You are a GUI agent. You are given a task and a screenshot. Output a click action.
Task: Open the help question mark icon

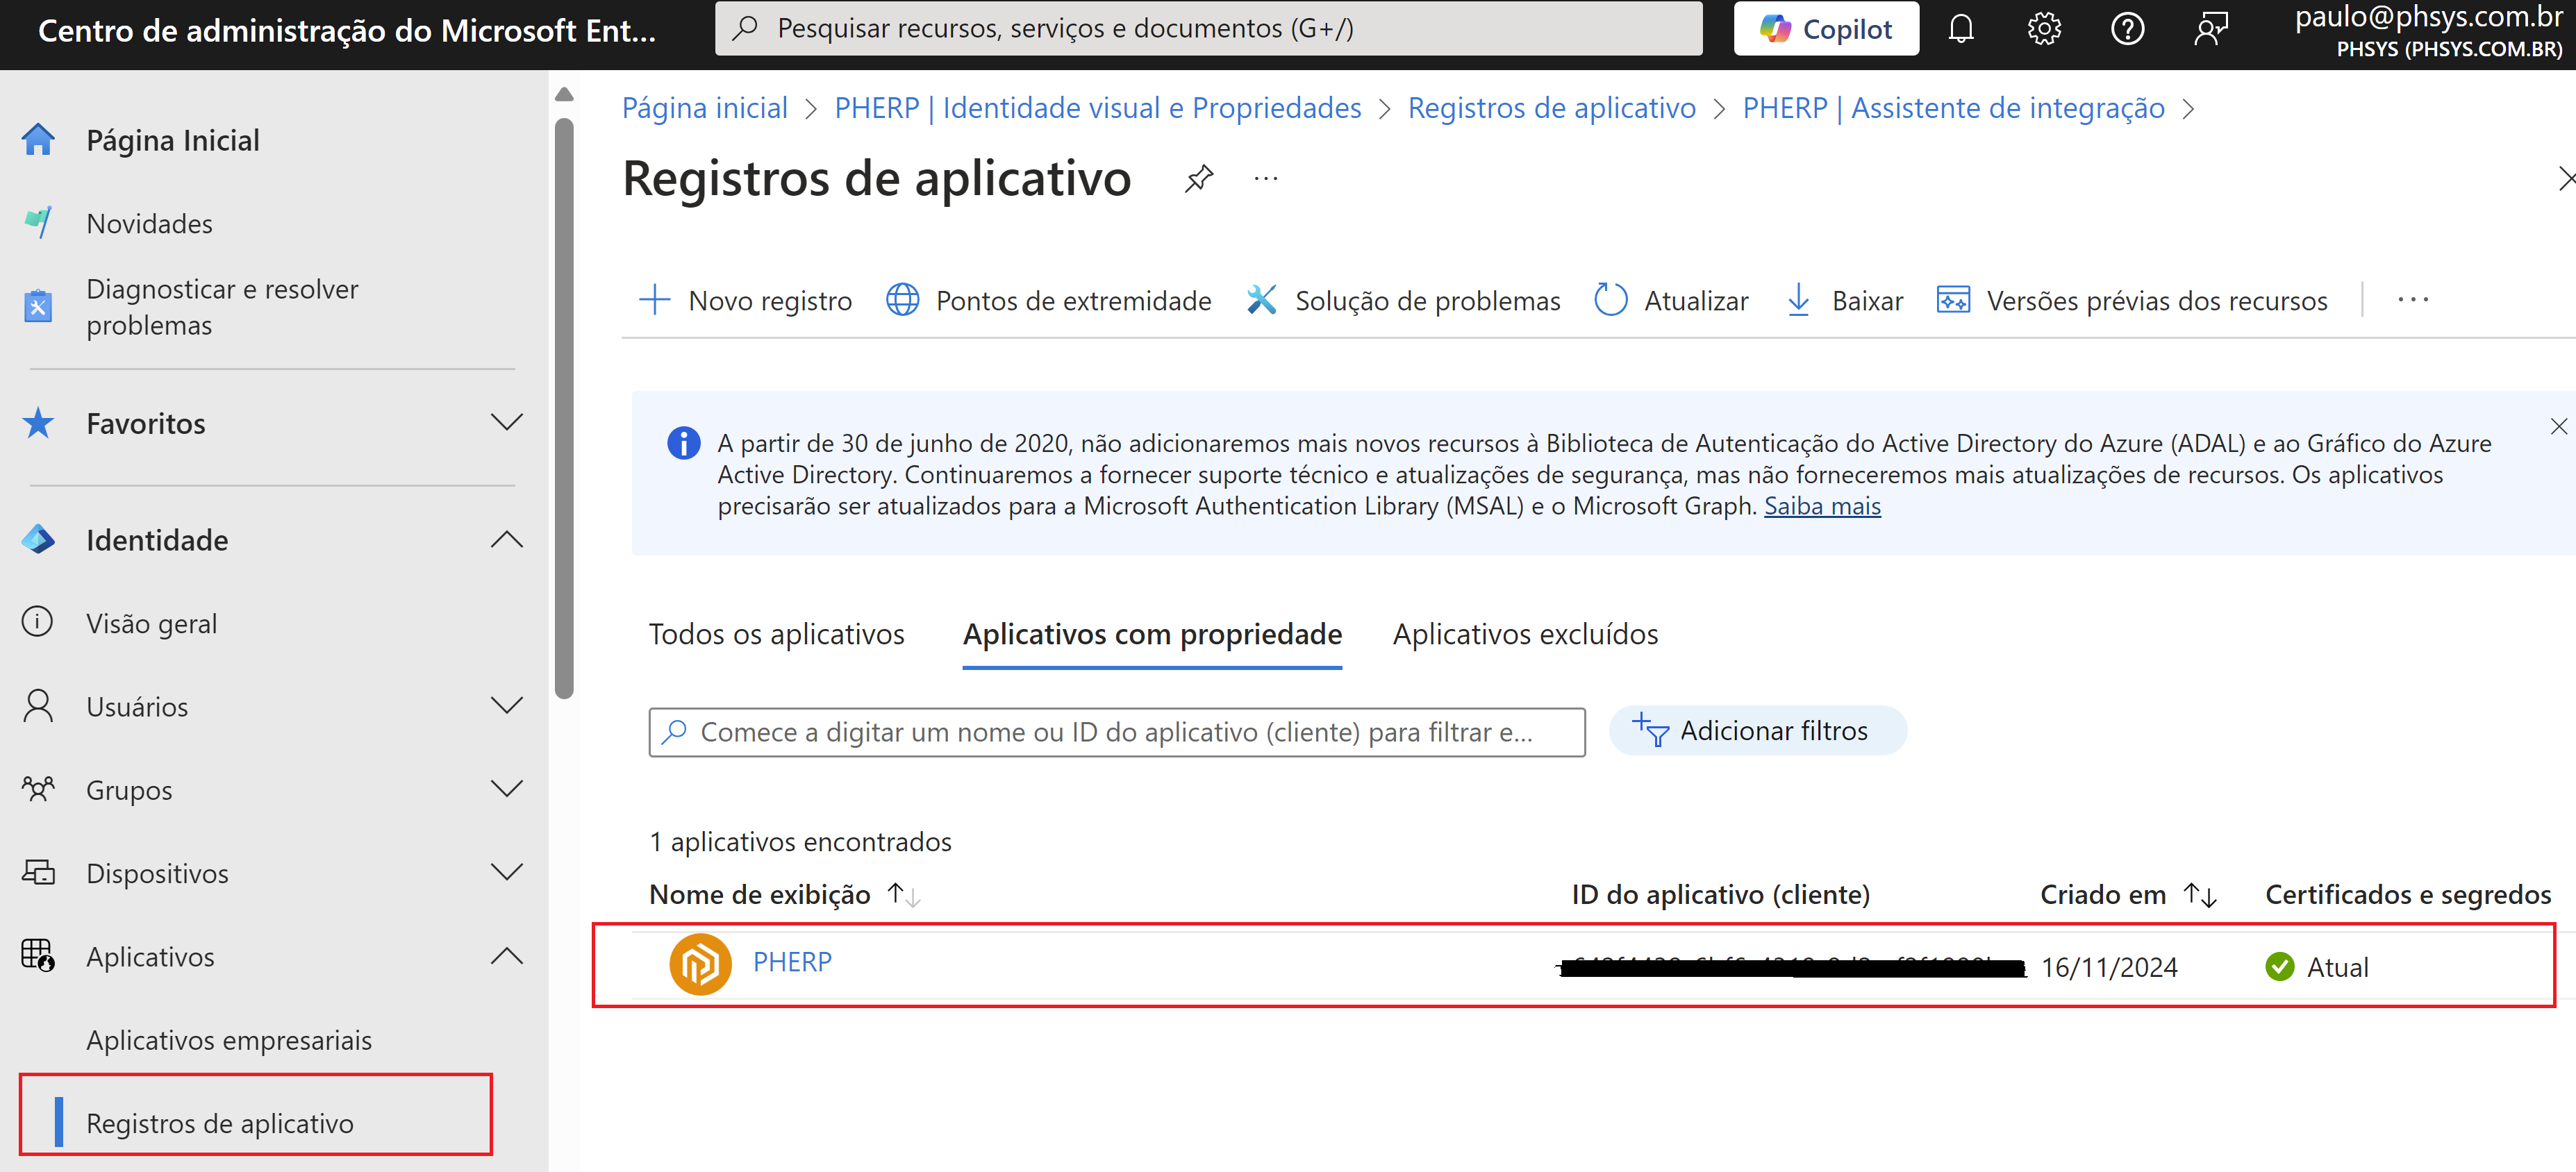tap(2127, 29)
